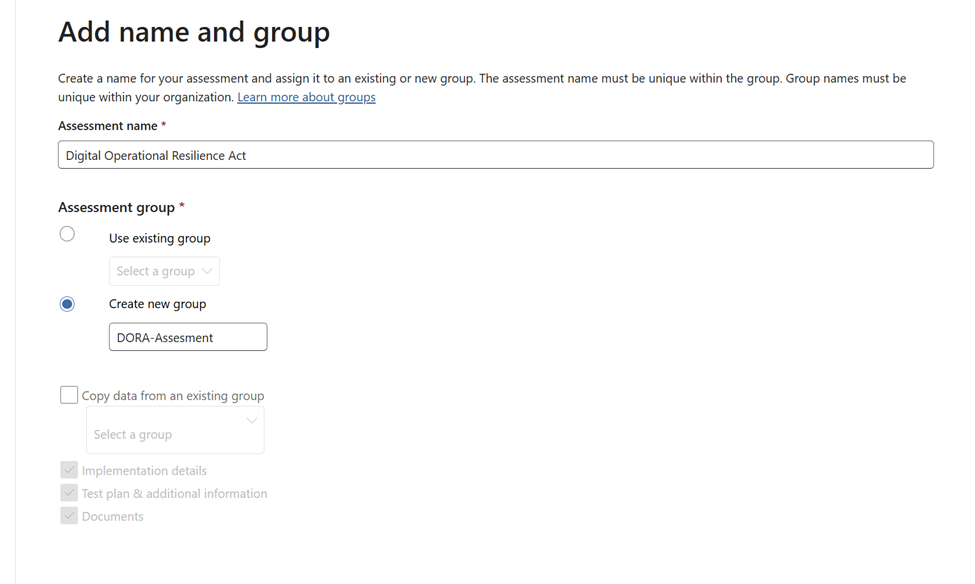
Task: Click the Assessment name text field
Action: [495, 155]
